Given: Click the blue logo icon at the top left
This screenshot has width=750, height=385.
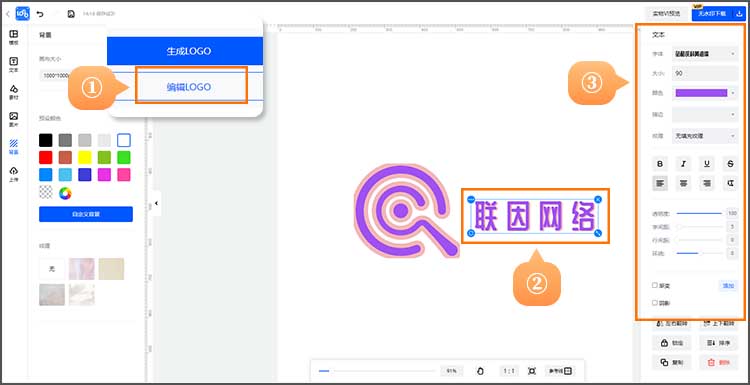Looking at the screenshot, I should [22, 14].
